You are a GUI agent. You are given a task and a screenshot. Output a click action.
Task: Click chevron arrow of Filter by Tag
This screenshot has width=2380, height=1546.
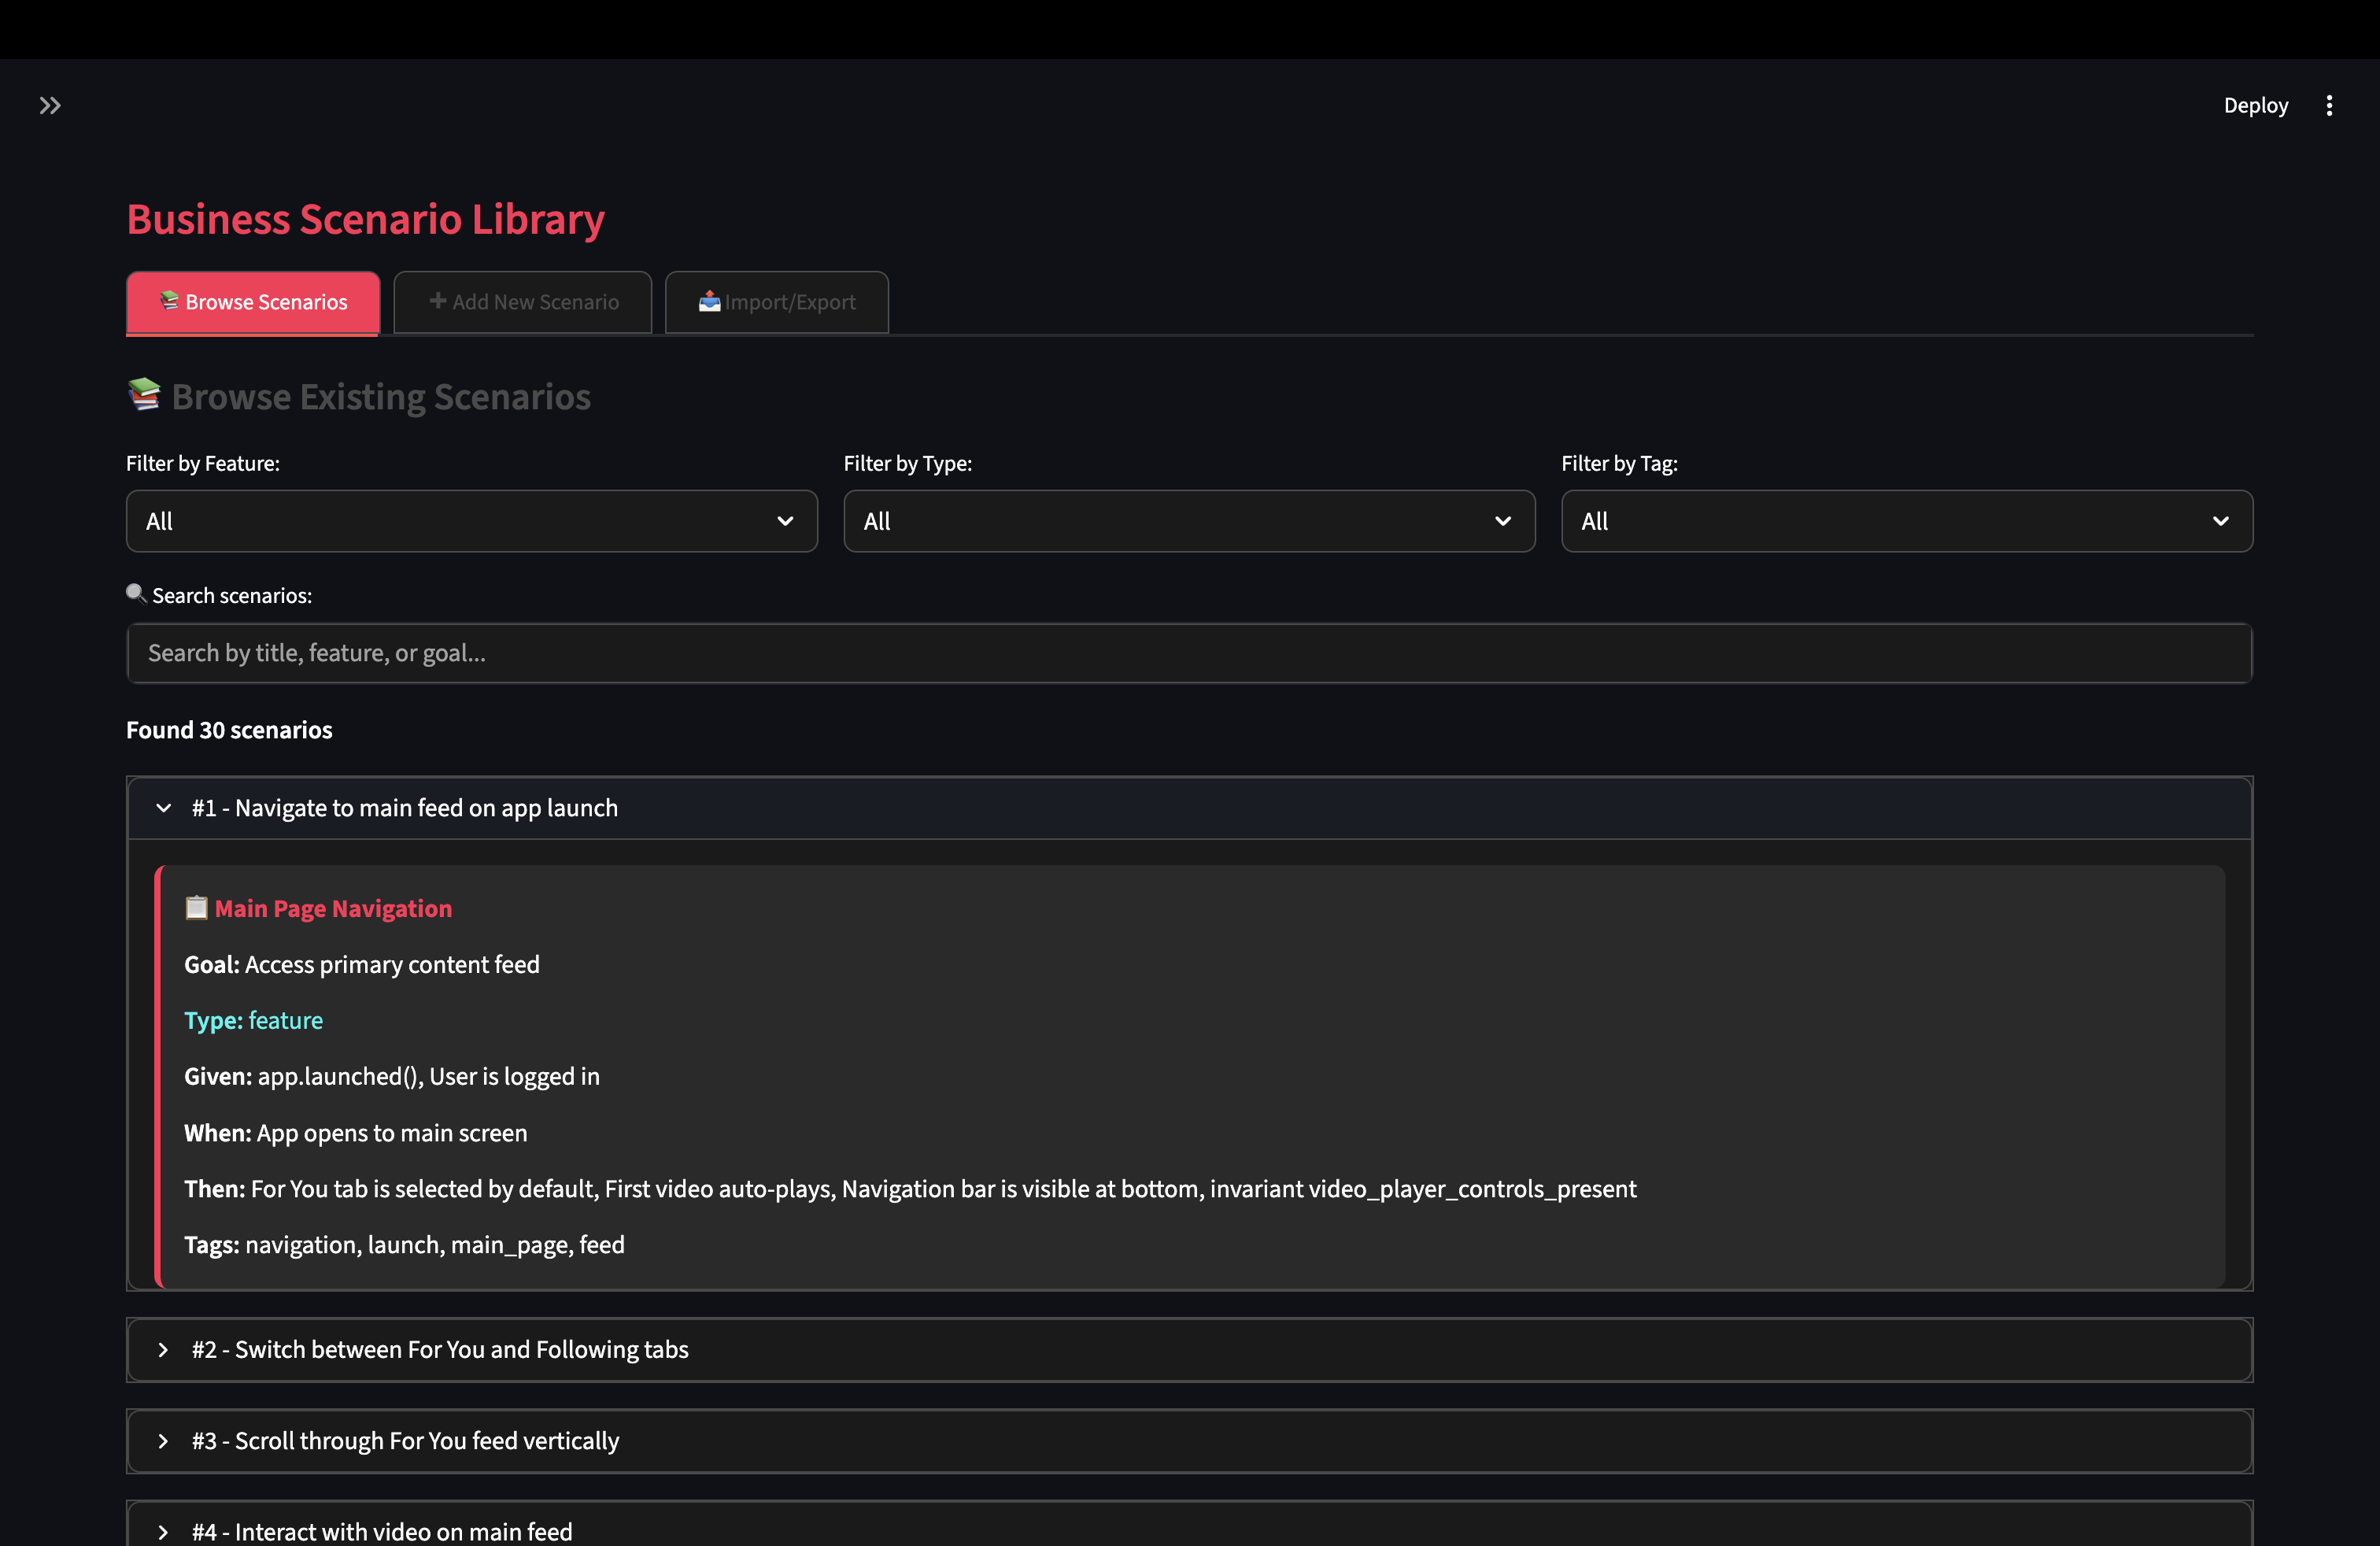coord(2220,521)
